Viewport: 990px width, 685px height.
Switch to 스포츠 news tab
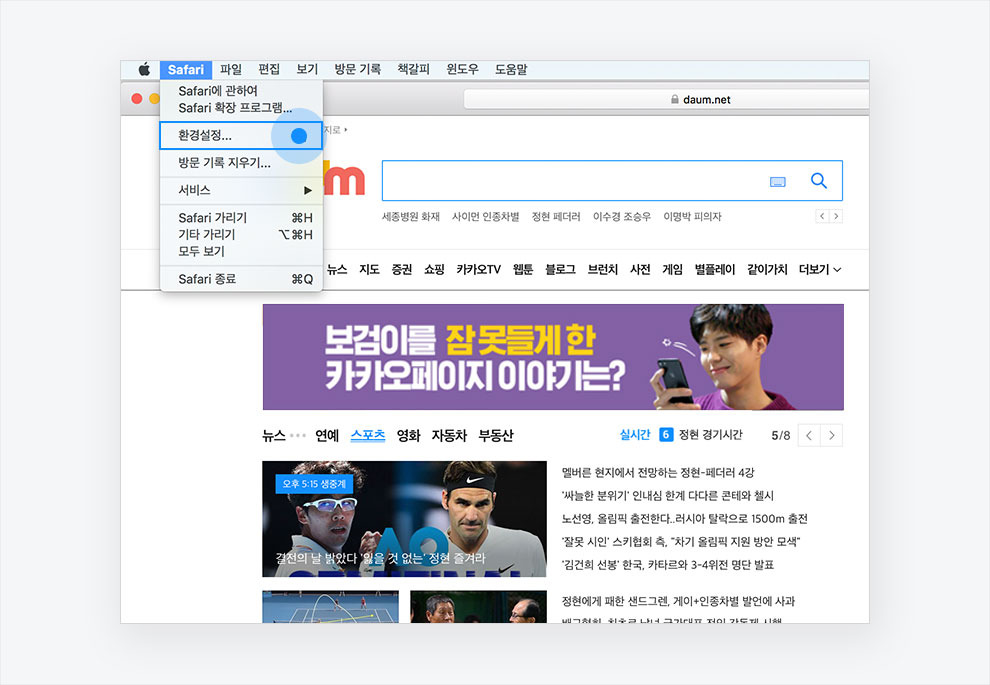[x=368, y=436]
